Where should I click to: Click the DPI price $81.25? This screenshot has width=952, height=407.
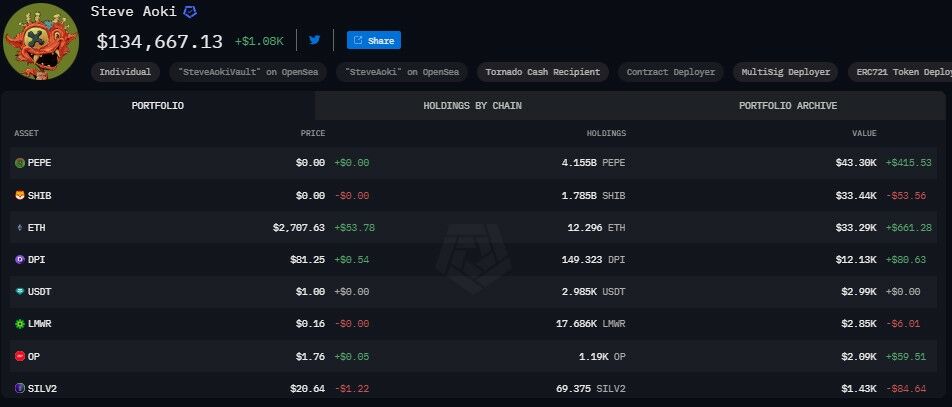point(307,259)
